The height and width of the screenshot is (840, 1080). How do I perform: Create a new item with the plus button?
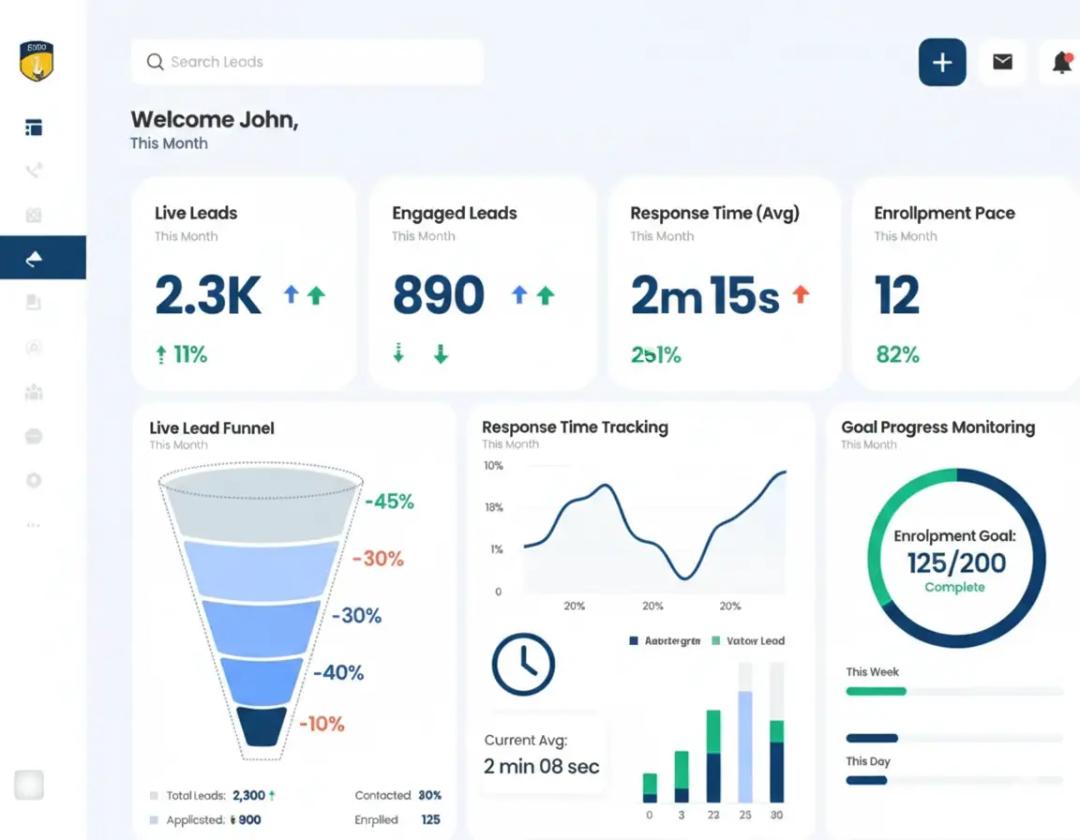(941, 61)
